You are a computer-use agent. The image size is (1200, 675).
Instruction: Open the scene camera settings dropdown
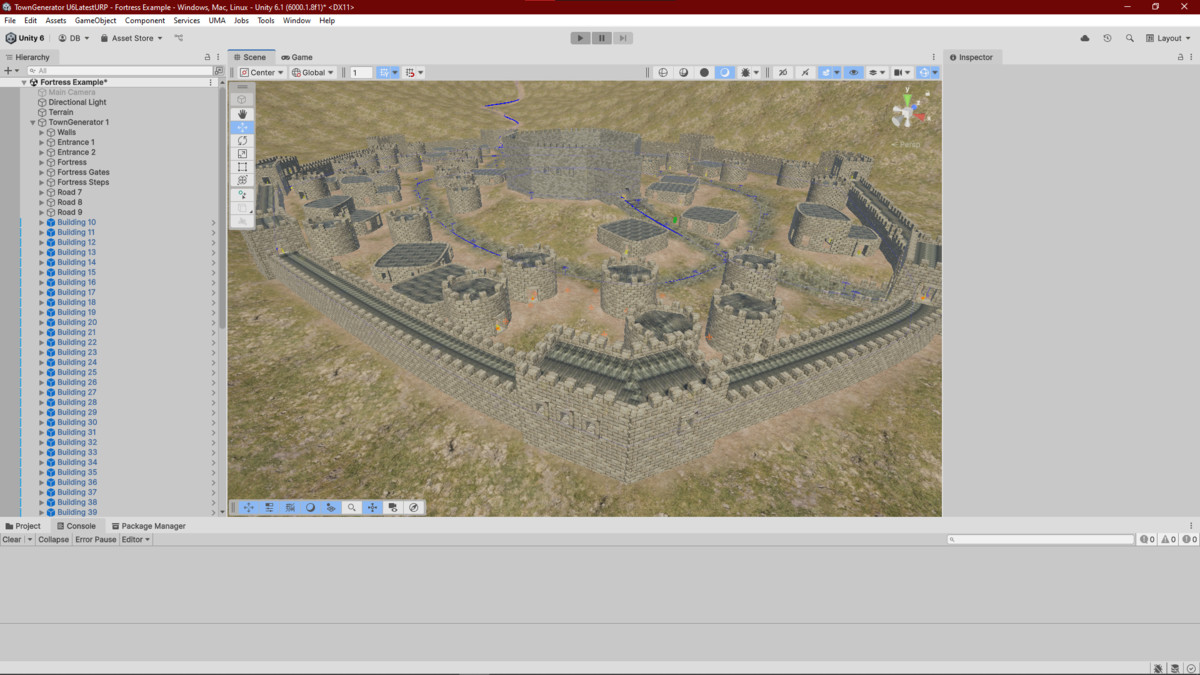[901, 72]
